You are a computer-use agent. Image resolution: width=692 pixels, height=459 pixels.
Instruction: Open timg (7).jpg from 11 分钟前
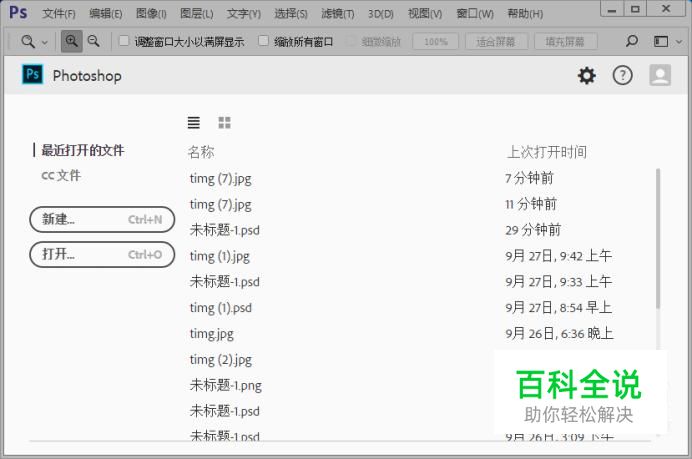220,204
